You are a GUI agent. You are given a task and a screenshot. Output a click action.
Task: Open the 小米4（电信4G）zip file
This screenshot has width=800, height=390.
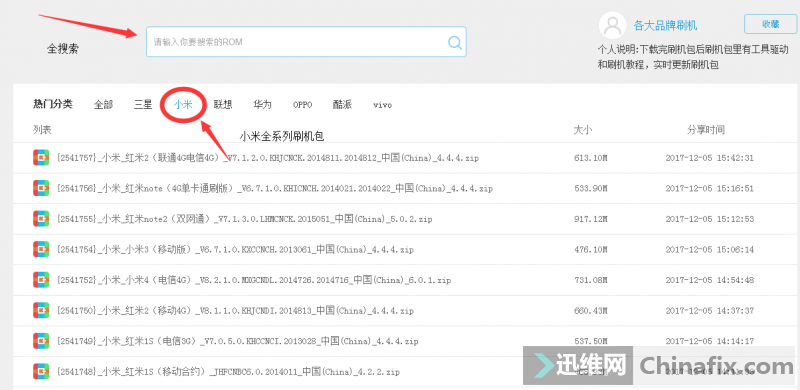pos(254,280)
